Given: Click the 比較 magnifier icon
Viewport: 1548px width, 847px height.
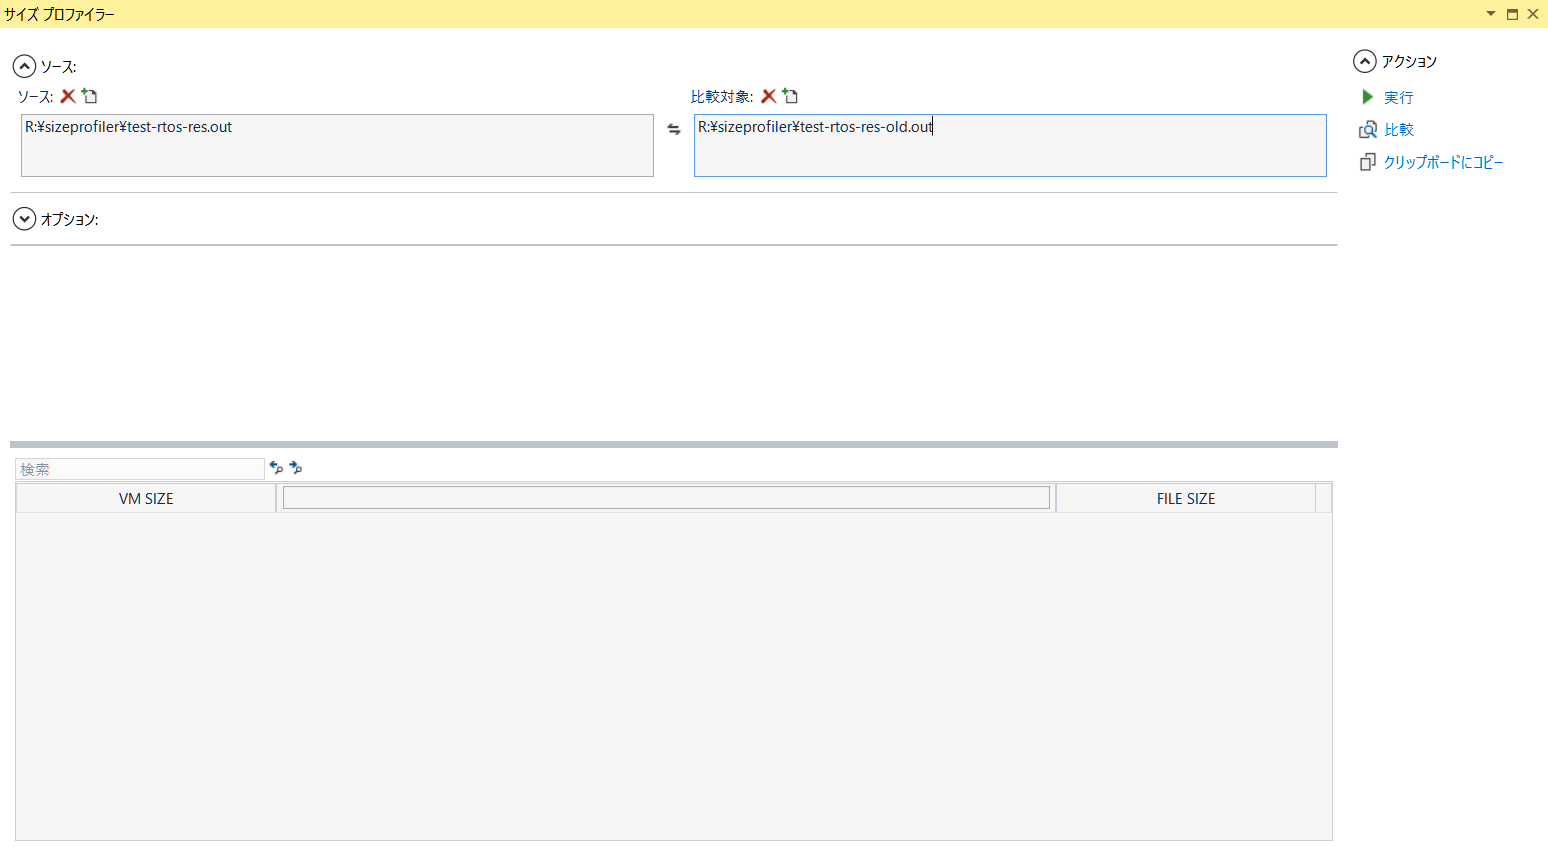Looking at the screenshot, I should point(1368,130).
